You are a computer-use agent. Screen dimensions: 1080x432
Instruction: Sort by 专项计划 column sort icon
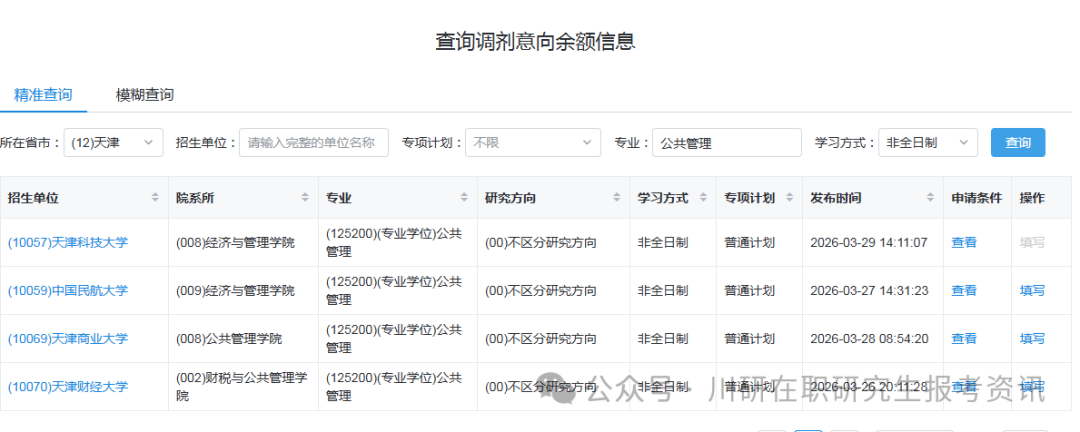click(x=789, y=198)
